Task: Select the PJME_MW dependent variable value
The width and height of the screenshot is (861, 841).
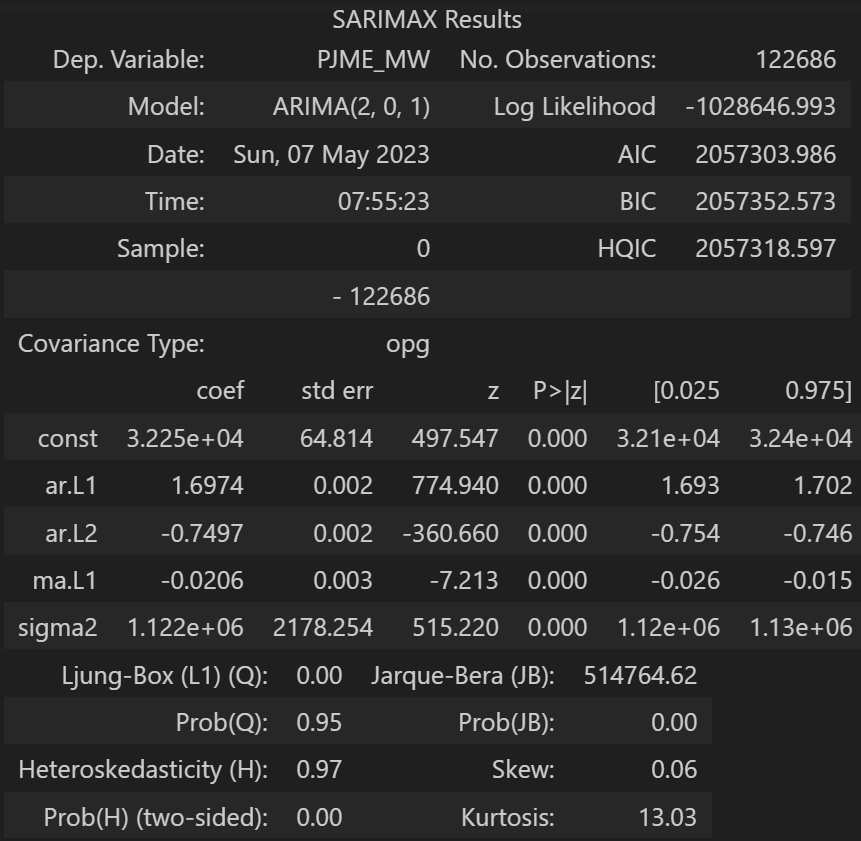Action: pyautogui.click(x=373, y=60)
